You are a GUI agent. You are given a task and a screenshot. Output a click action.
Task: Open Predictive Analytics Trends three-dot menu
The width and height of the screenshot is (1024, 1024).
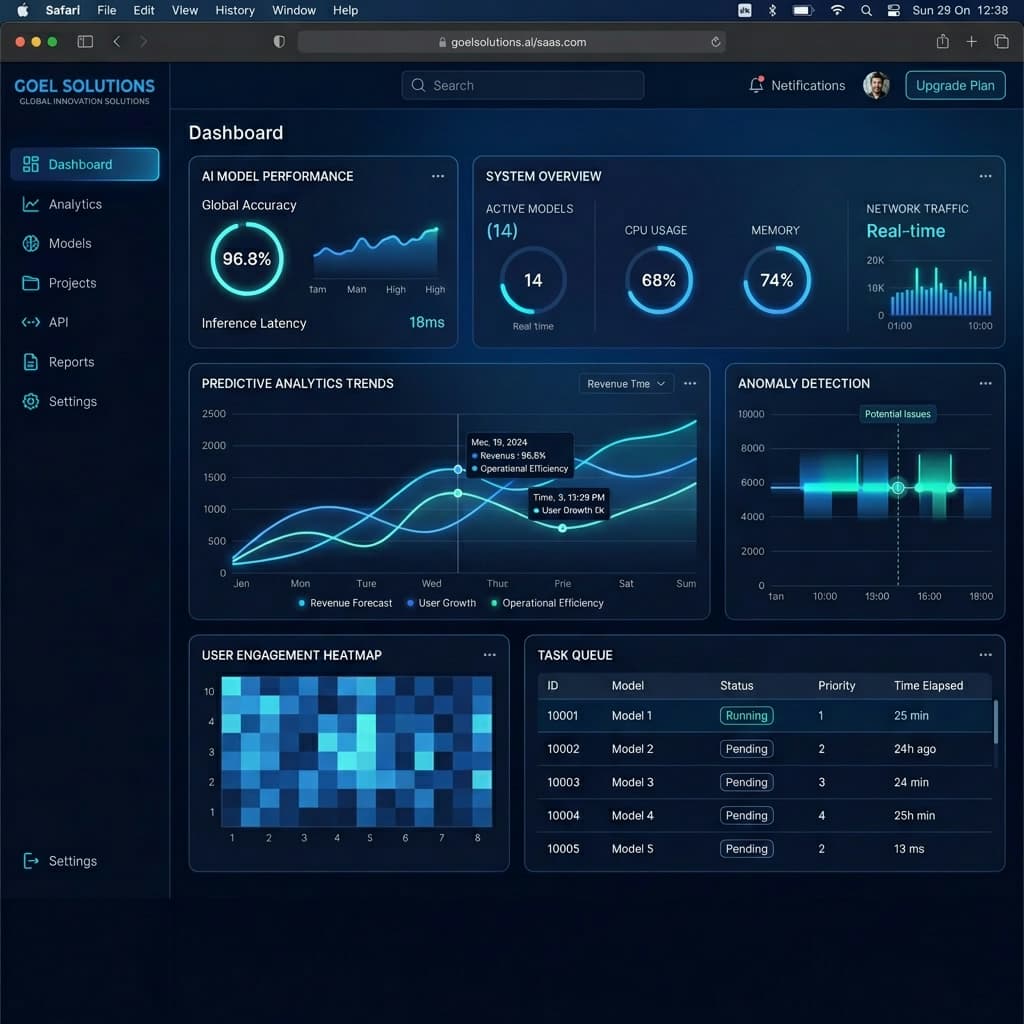point(690,383)
